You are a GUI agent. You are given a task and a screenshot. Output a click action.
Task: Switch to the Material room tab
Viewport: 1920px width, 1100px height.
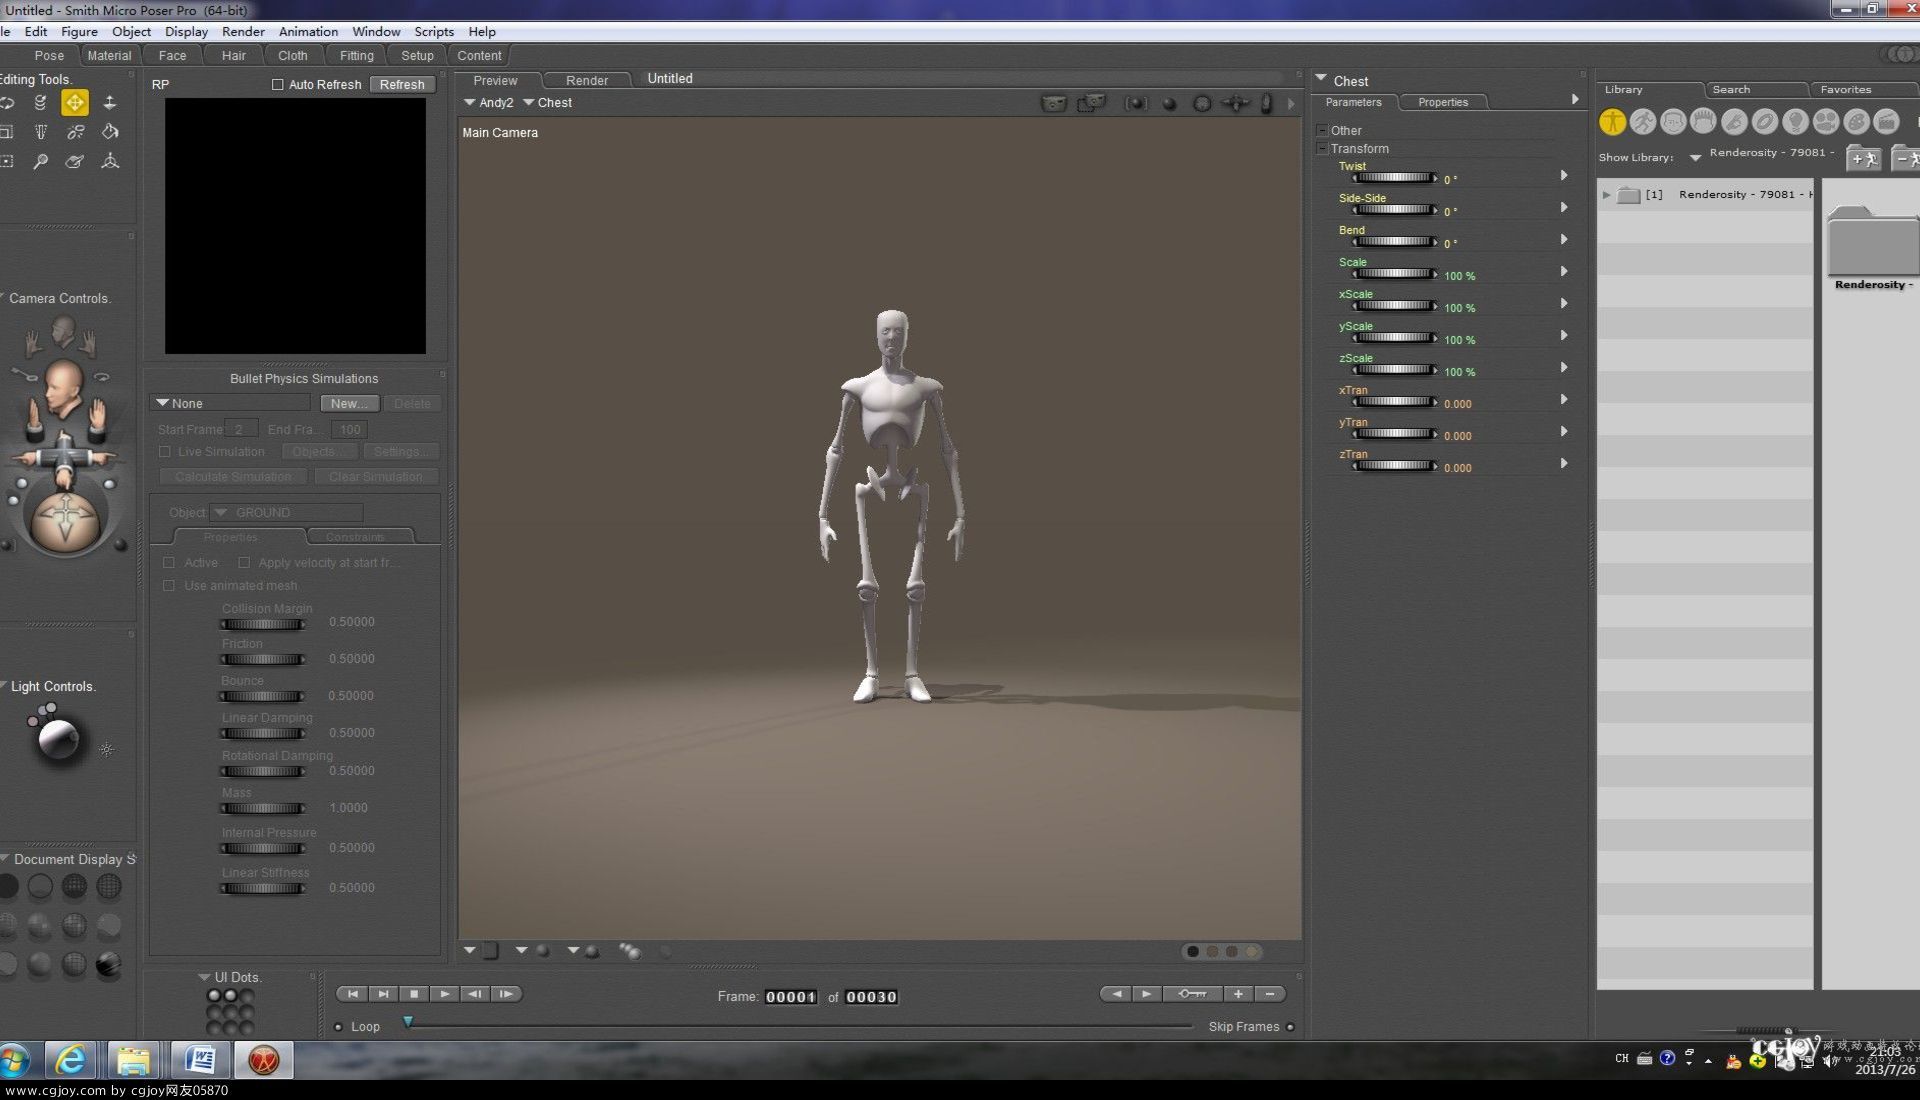(109, 56)
